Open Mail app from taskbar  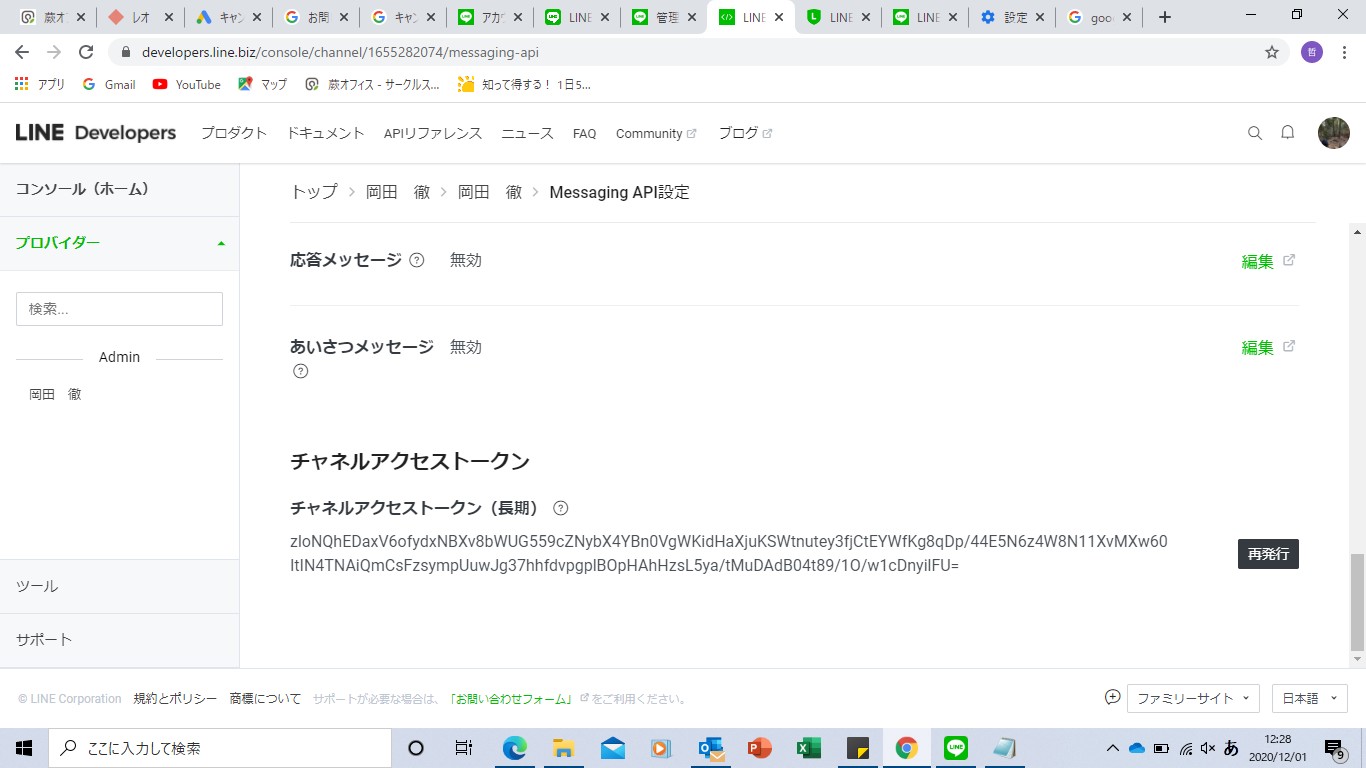click(x=613, y=748)
